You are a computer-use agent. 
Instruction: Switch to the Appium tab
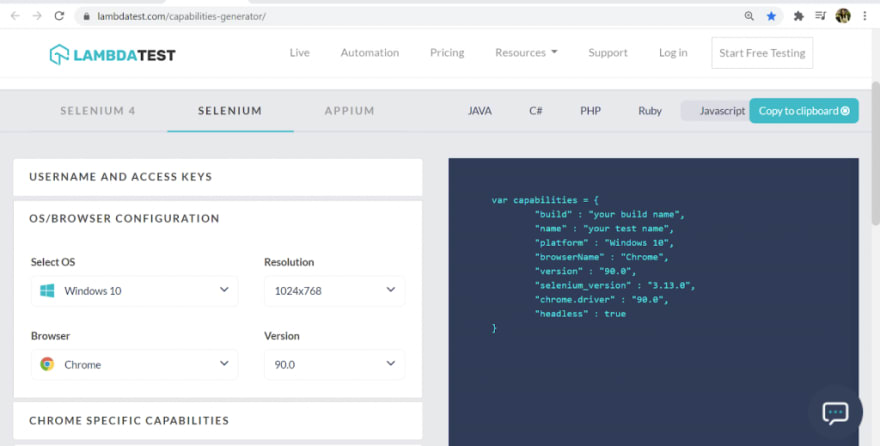pos(349,111)
